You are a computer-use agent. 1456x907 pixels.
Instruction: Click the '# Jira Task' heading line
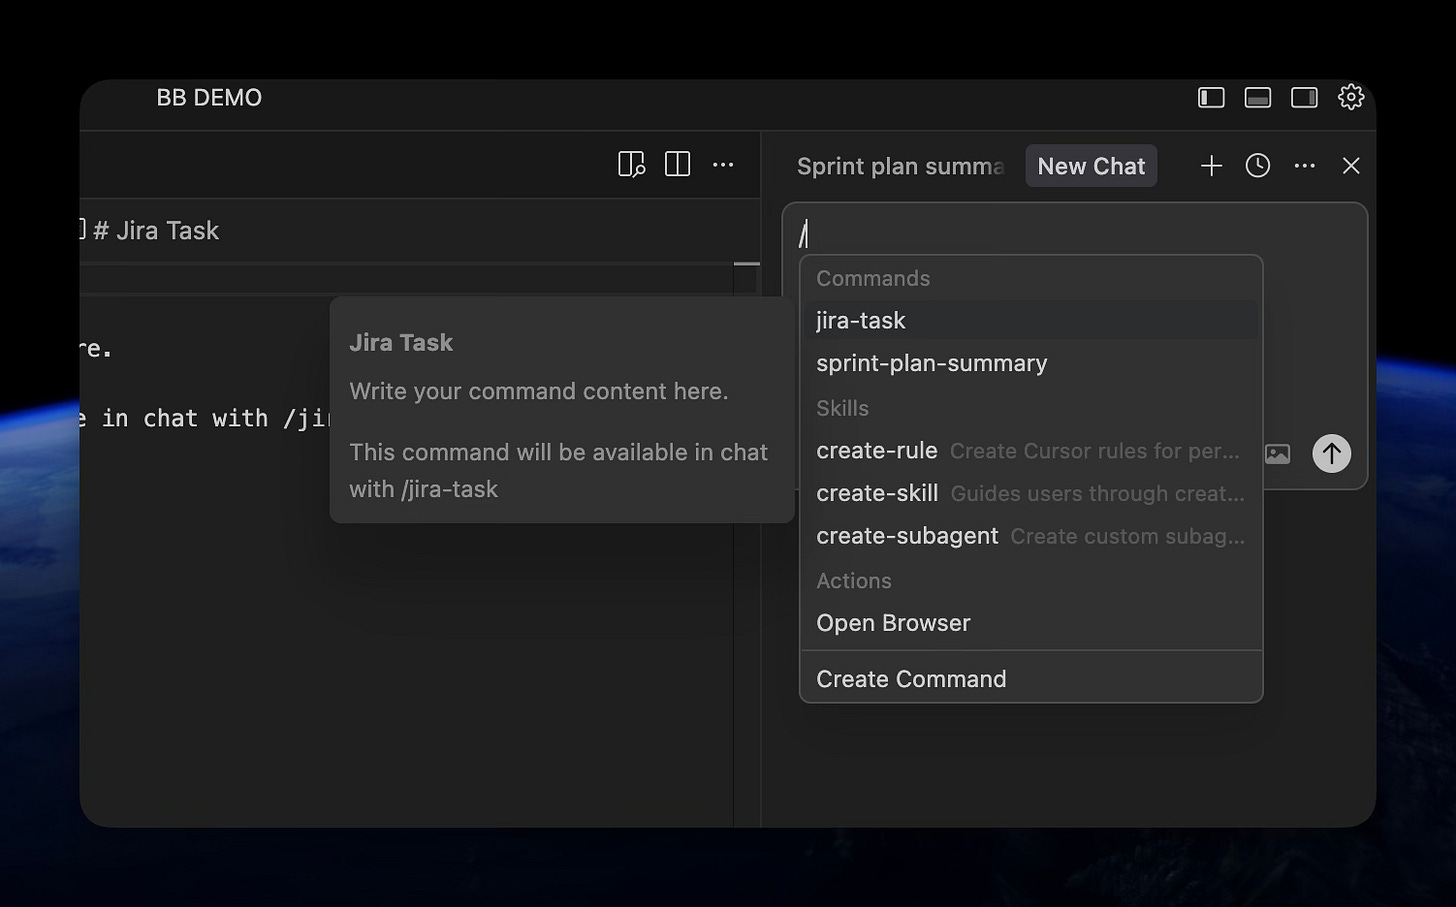(156, 231)
